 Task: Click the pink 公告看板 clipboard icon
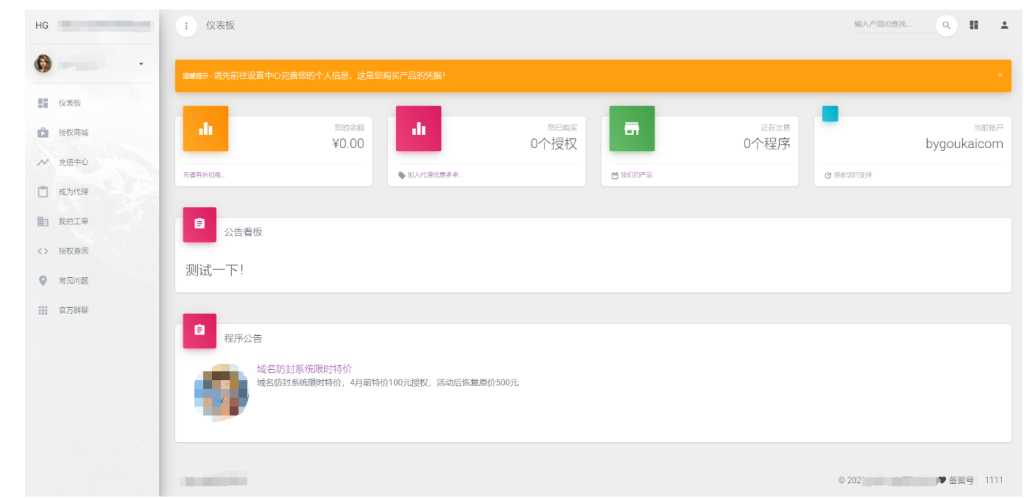(199, 224)
